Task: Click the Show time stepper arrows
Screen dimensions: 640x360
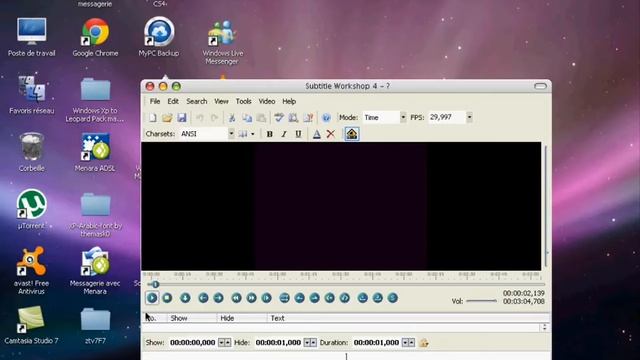Action: pyautogui.click(x=224, y=342)
